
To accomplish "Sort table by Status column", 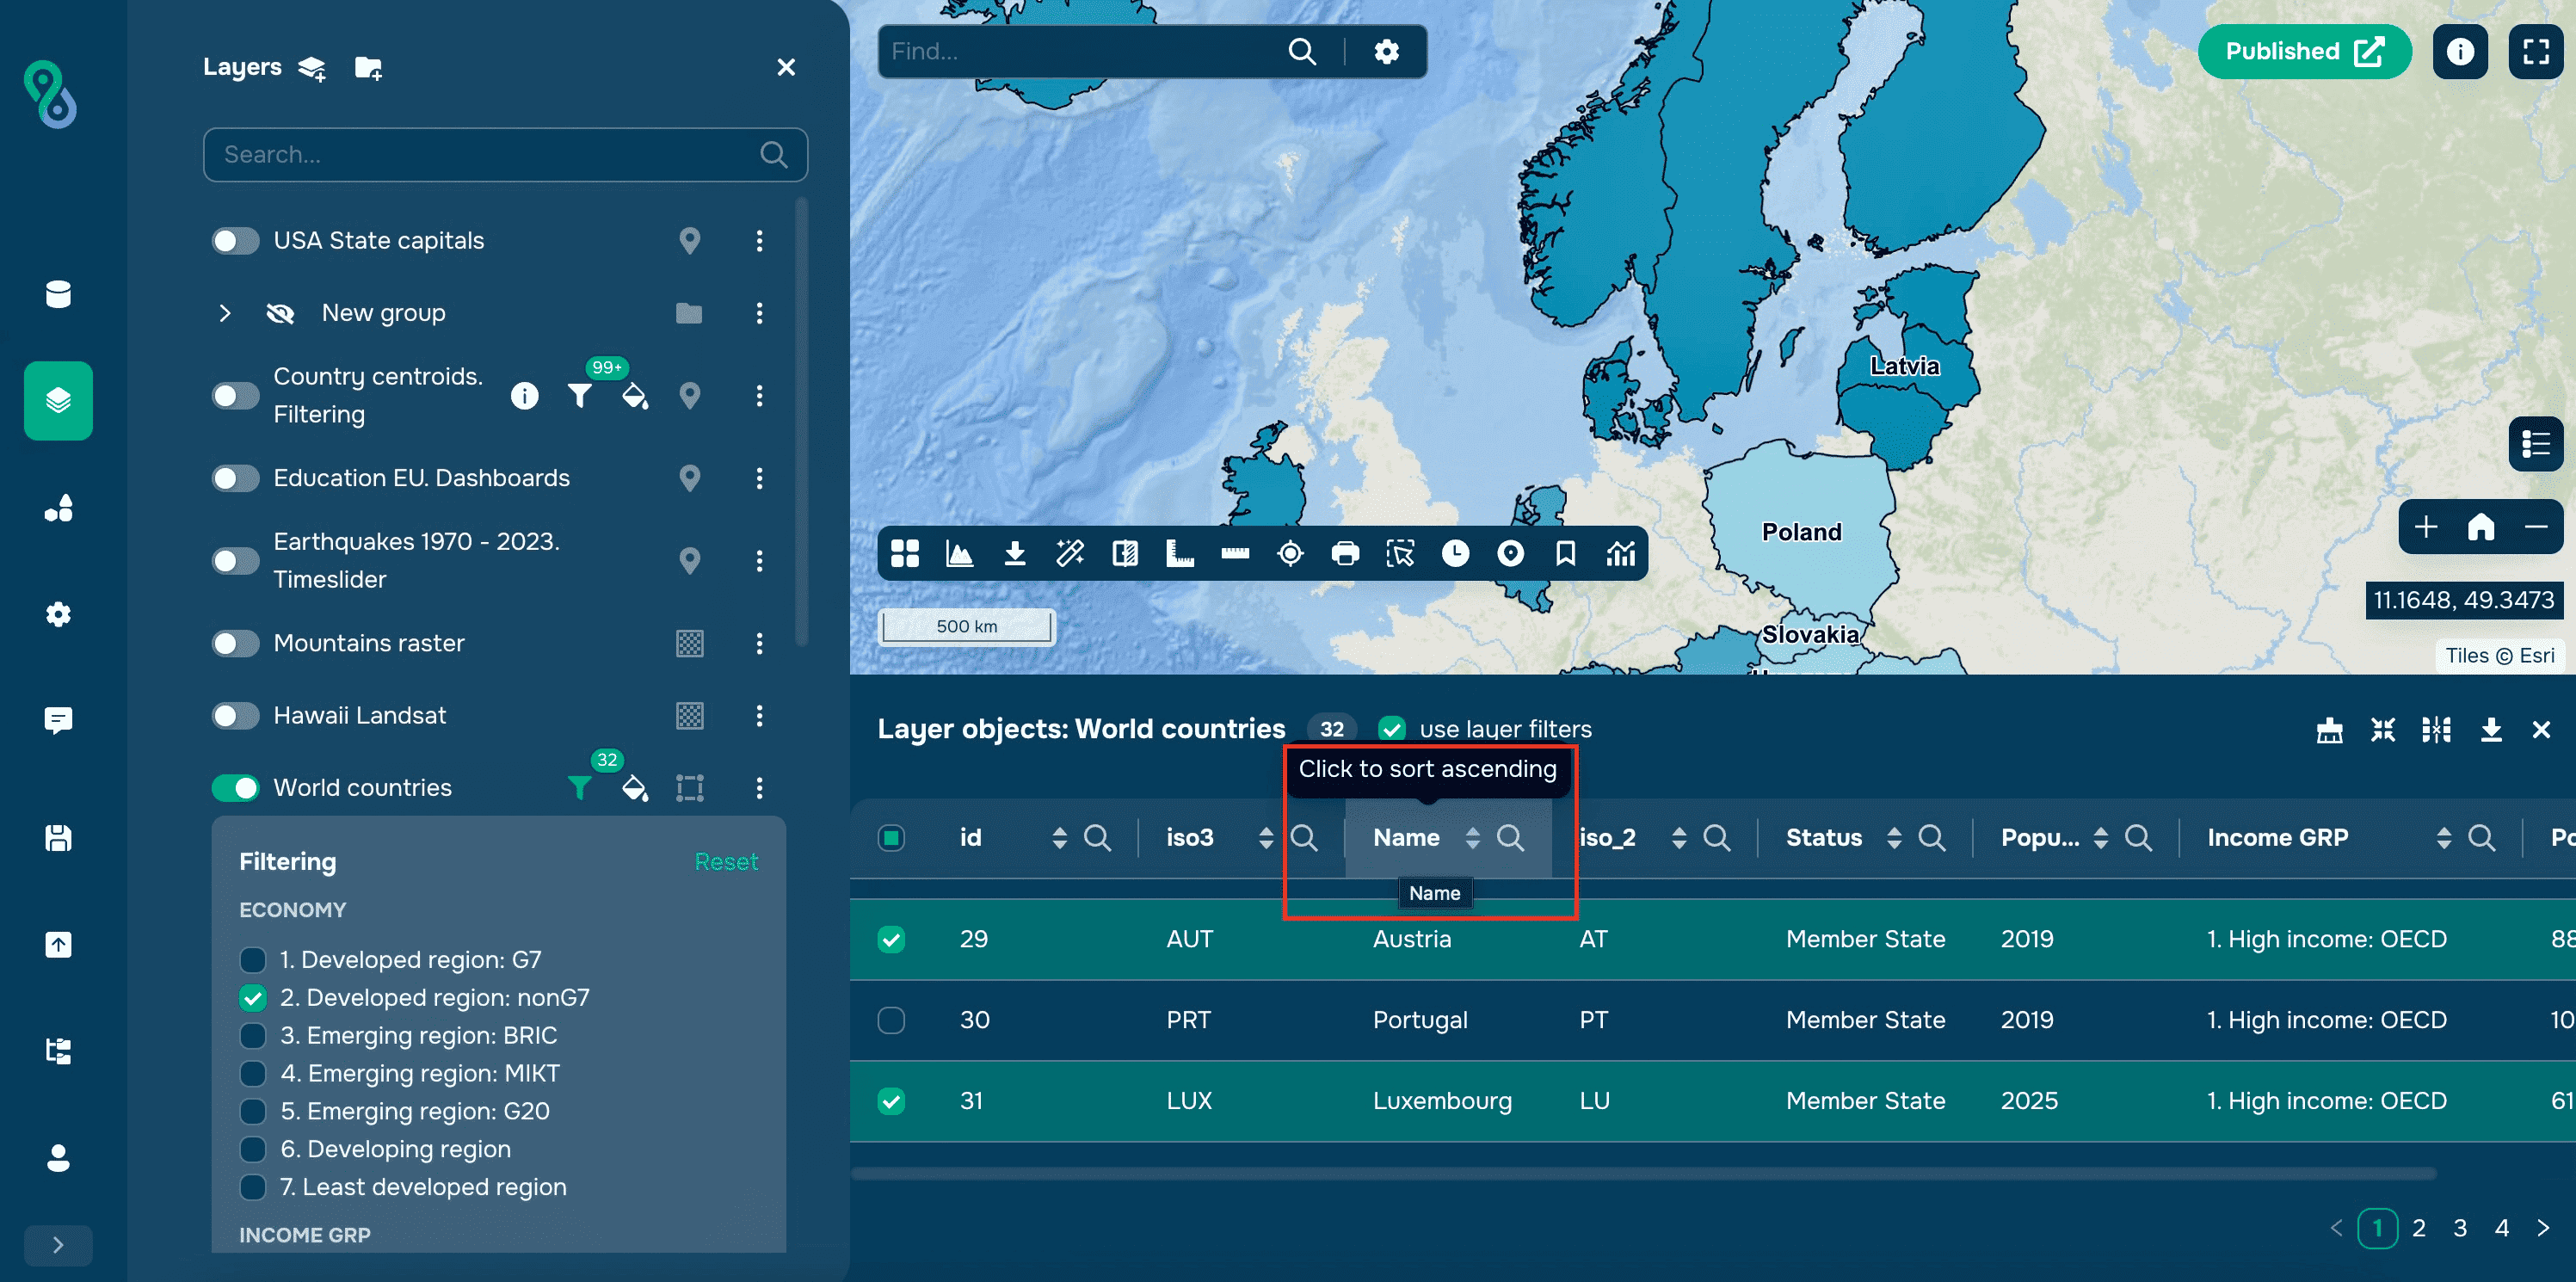I will (x=1893, y=838).
